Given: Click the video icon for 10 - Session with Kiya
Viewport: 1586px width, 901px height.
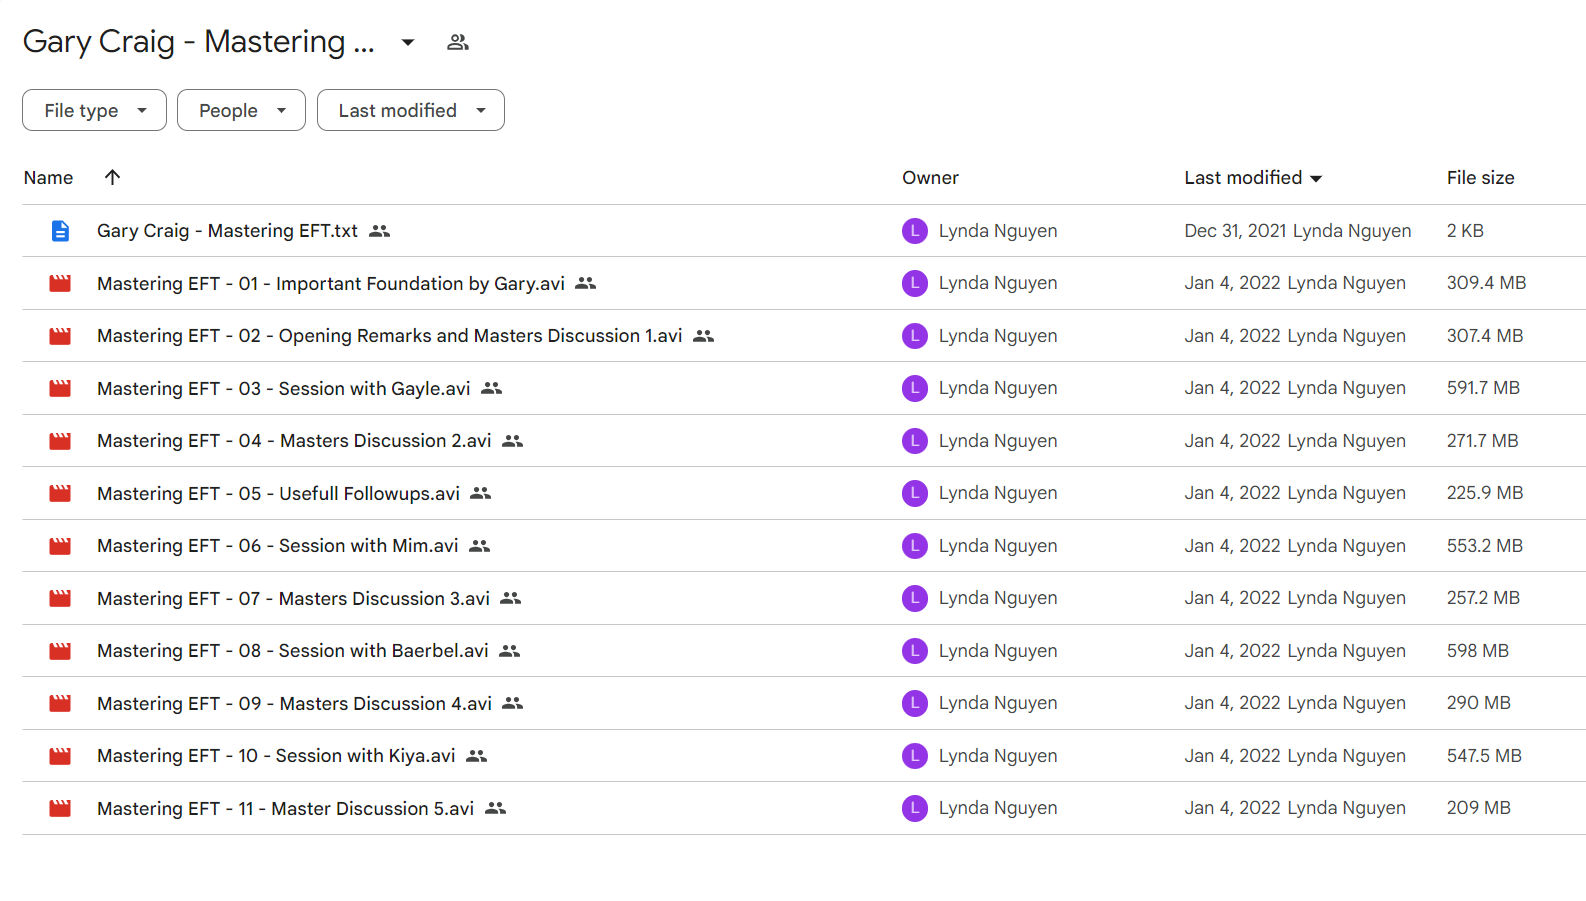Looking at the screenshot, I should coord(60,756).
